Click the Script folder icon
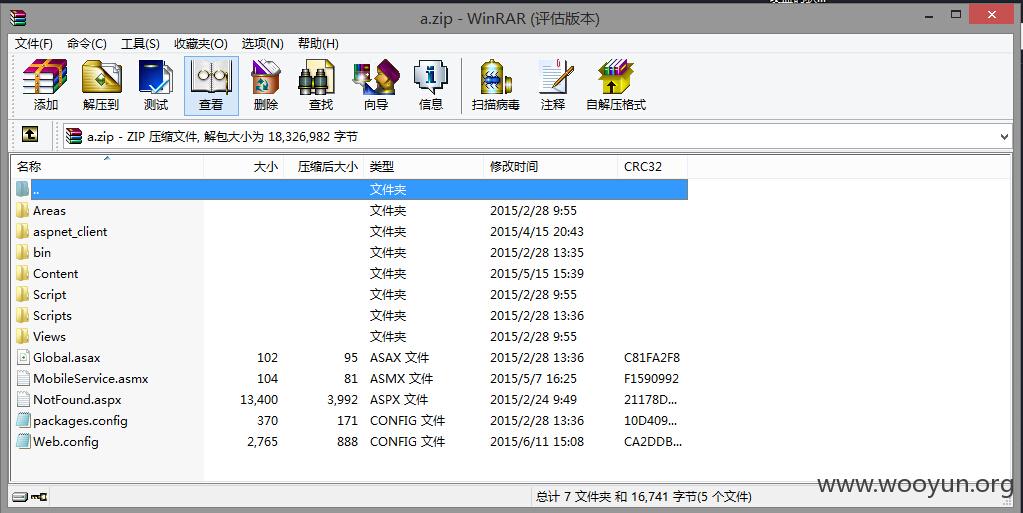 click(23, 294)
